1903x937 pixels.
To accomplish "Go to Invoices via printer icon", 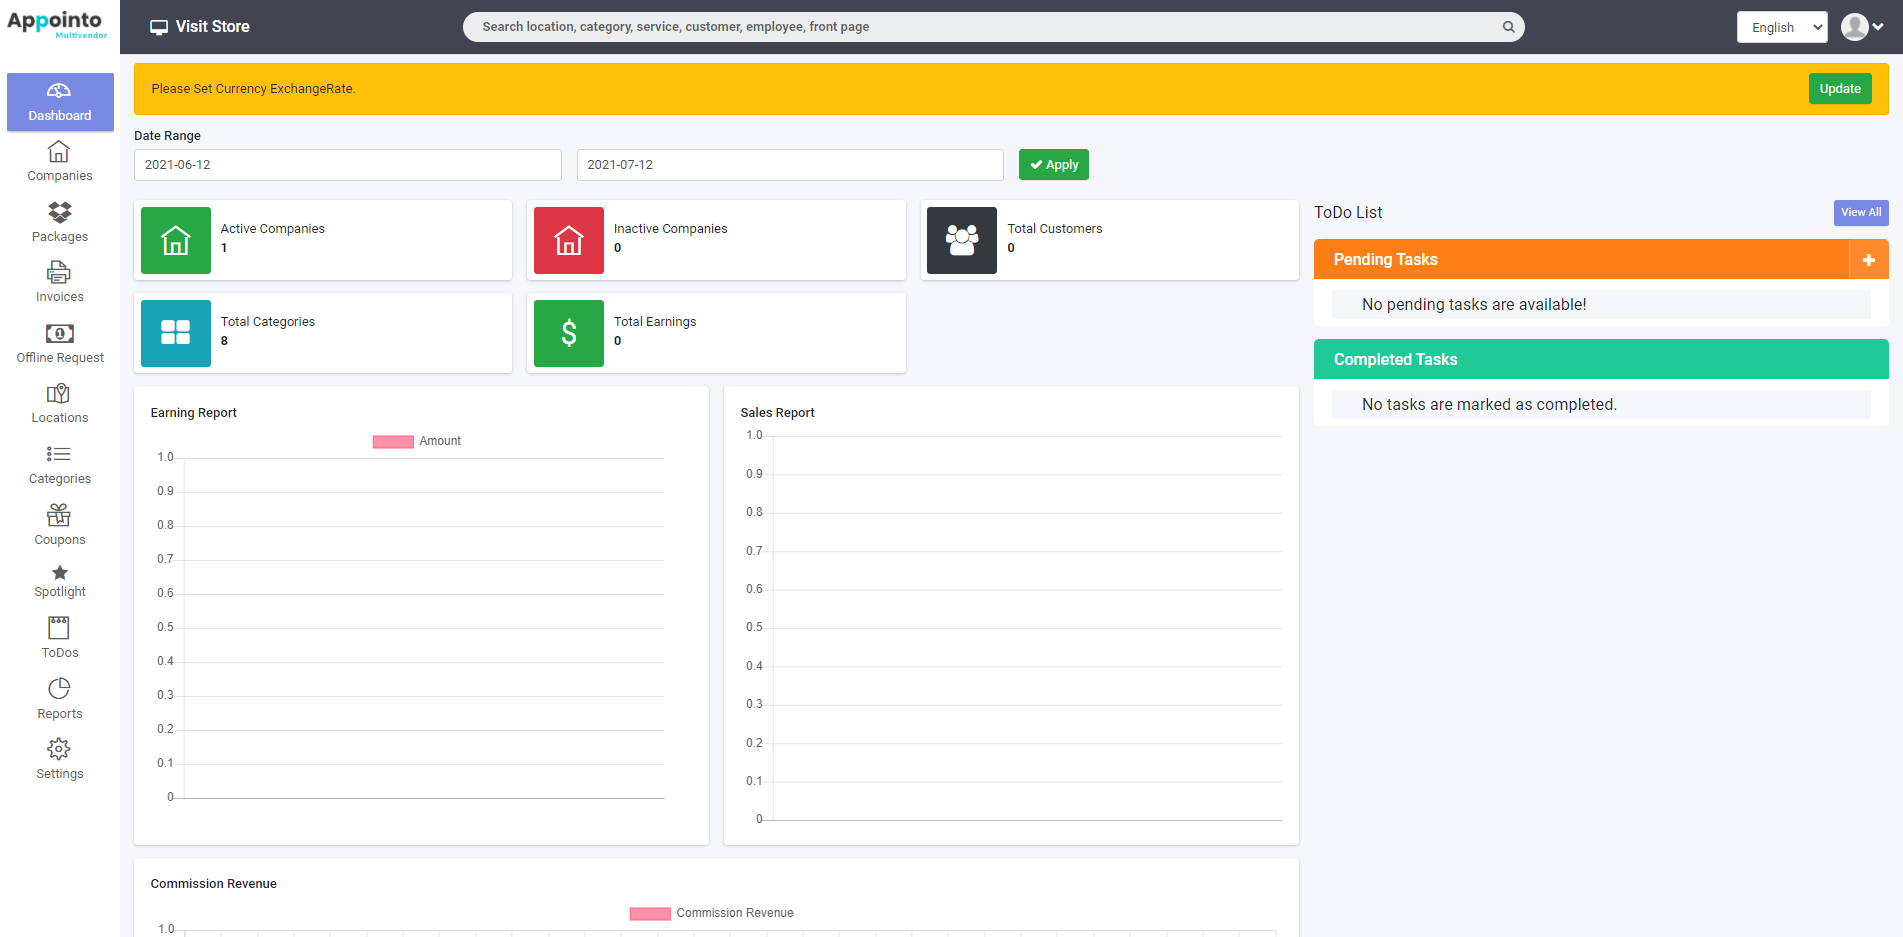I will 59,272.
